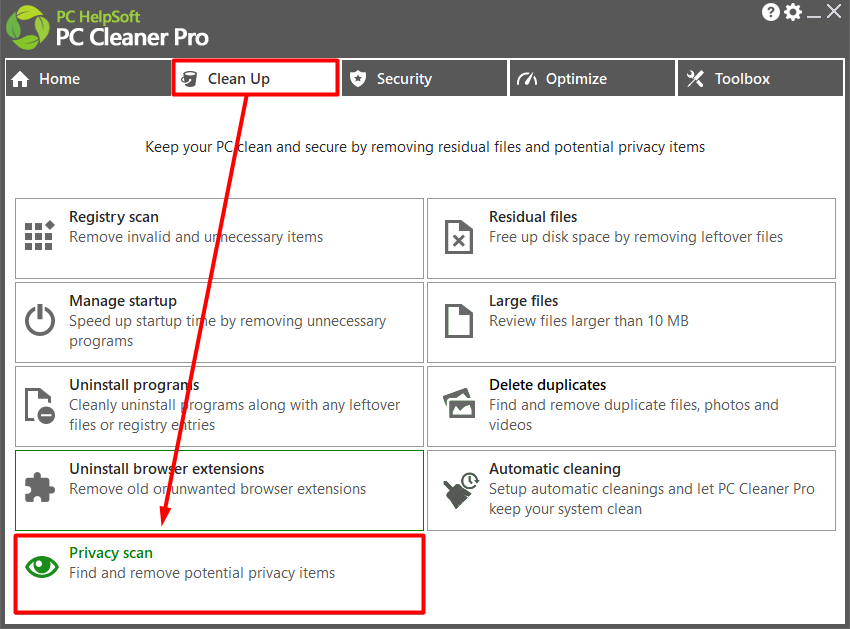Viewport: 850px width, 629px height.
Task: Open Uninstall programs
Action: (220, 407)
